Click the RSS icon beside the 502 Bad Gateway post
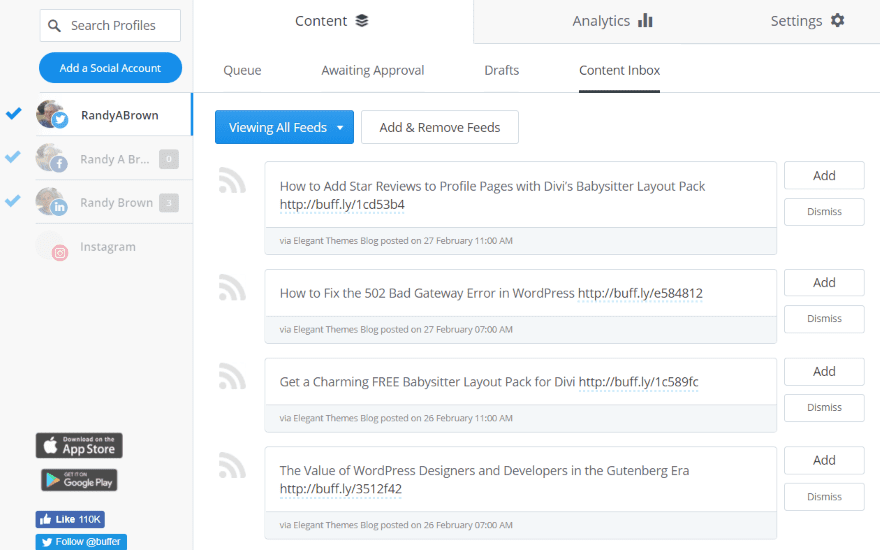 point(232,288)
